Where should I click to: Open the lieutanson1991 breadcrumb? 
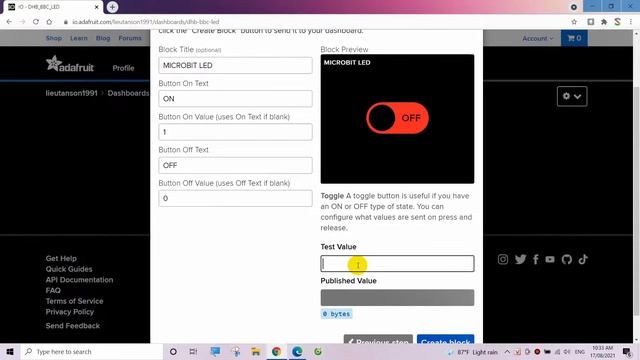click(x=71, y=93)
